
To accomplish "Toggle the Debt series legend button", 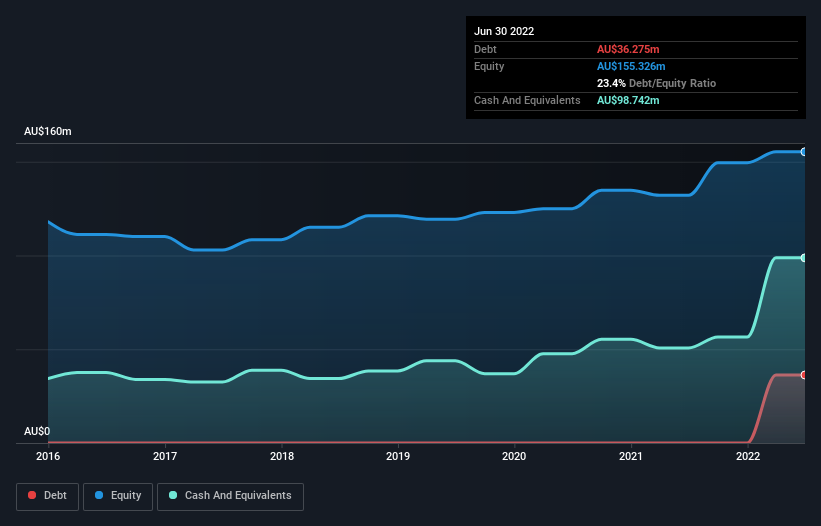I will (48, 496).
